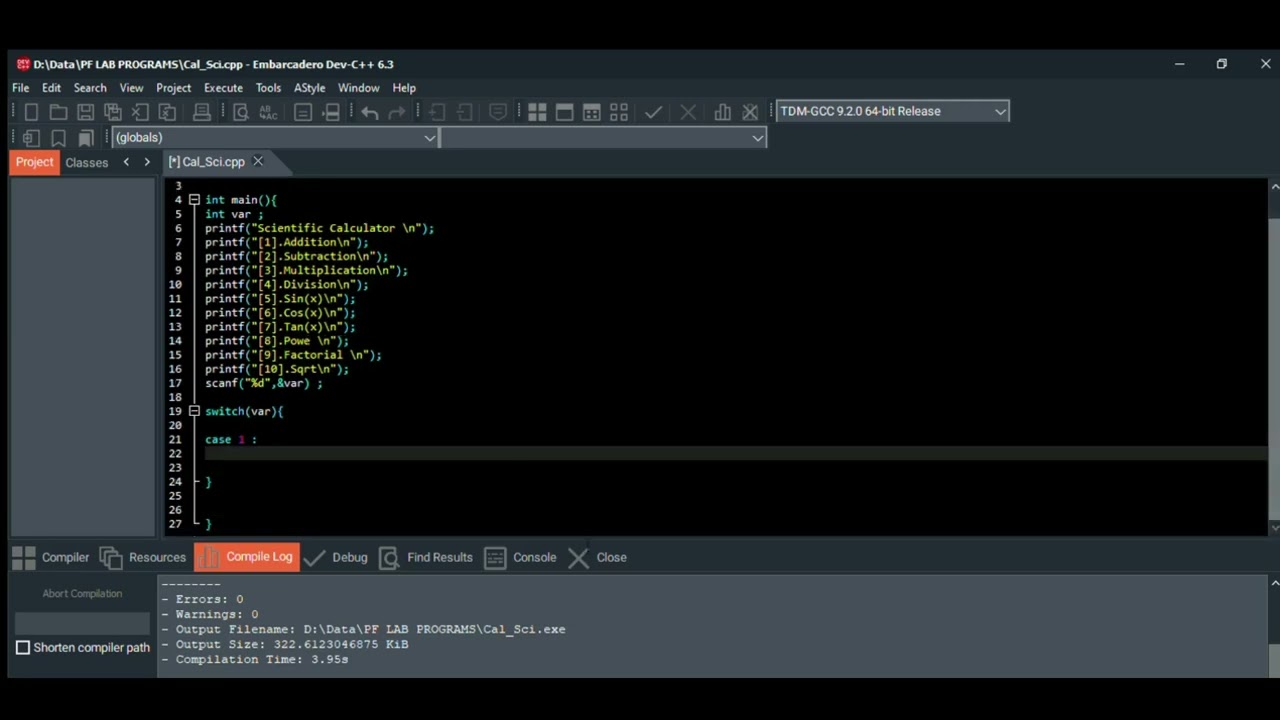
Task: Open the File menu
Action: (20, 88)
